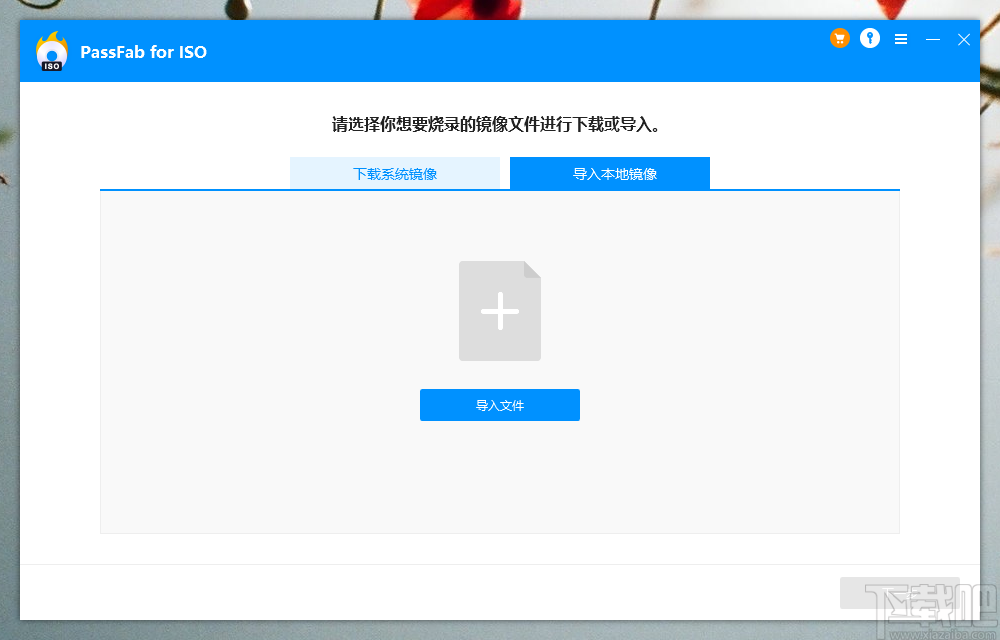Click the gray document import placeholder icon
The height and width of the screenshot is (640, 1000).
[499, 310]
